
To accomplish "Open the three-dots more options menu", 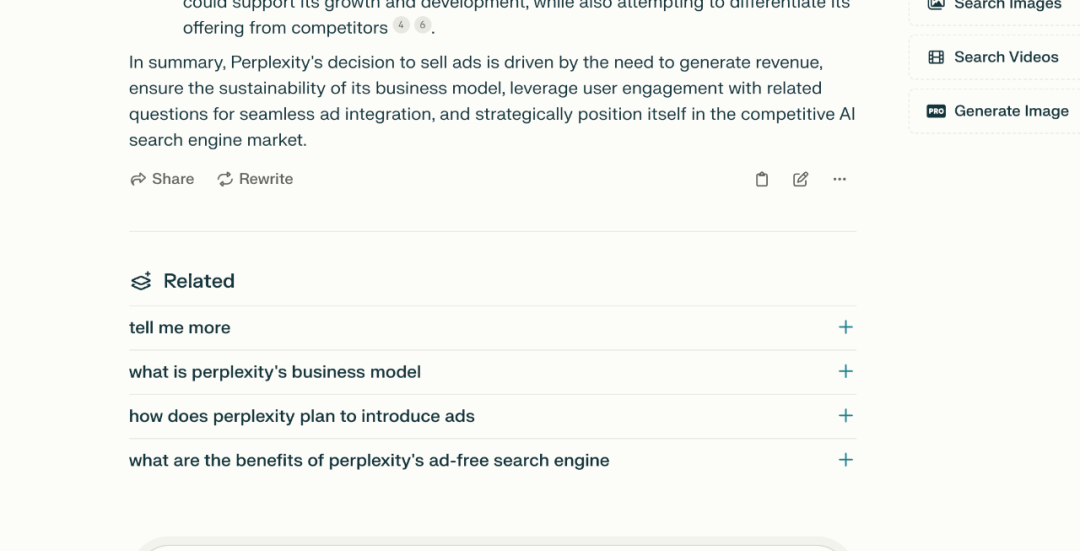I will pyautogui.click(x=839, y=179).
